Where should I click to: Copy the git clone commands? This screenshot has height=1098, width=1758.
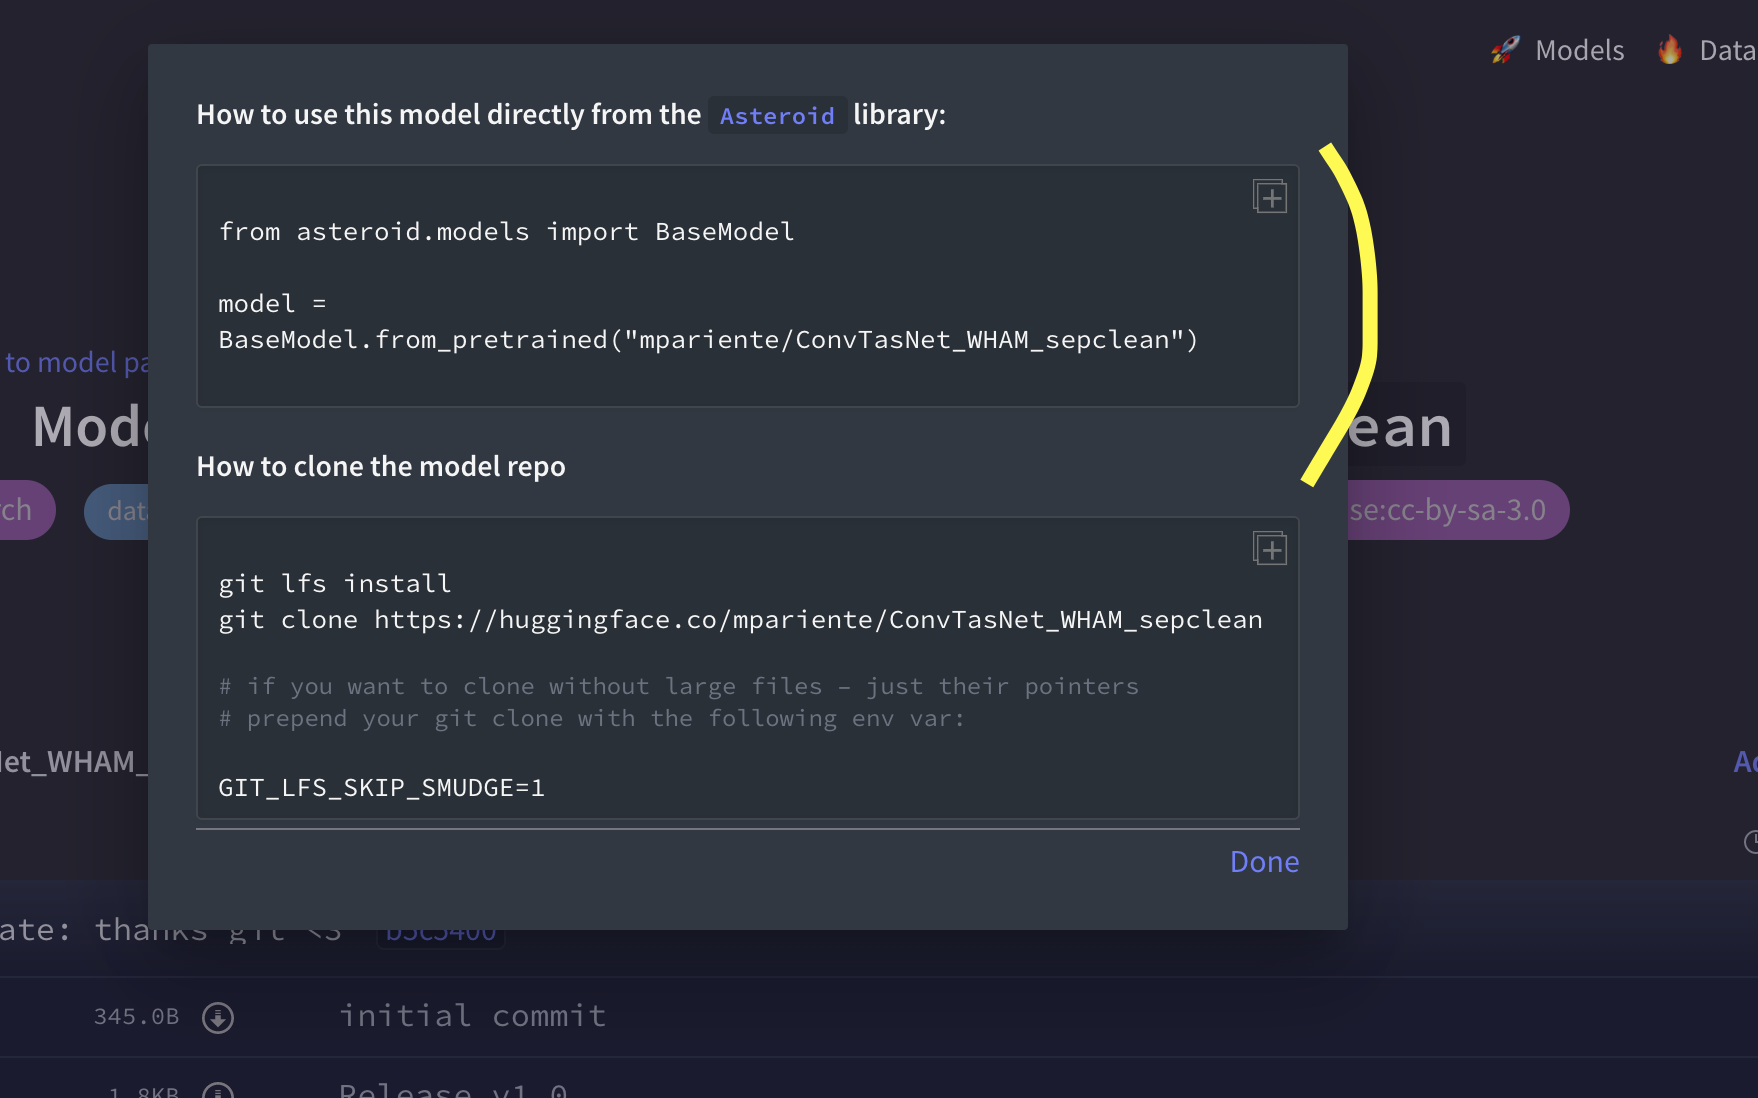click(1270, 548)
